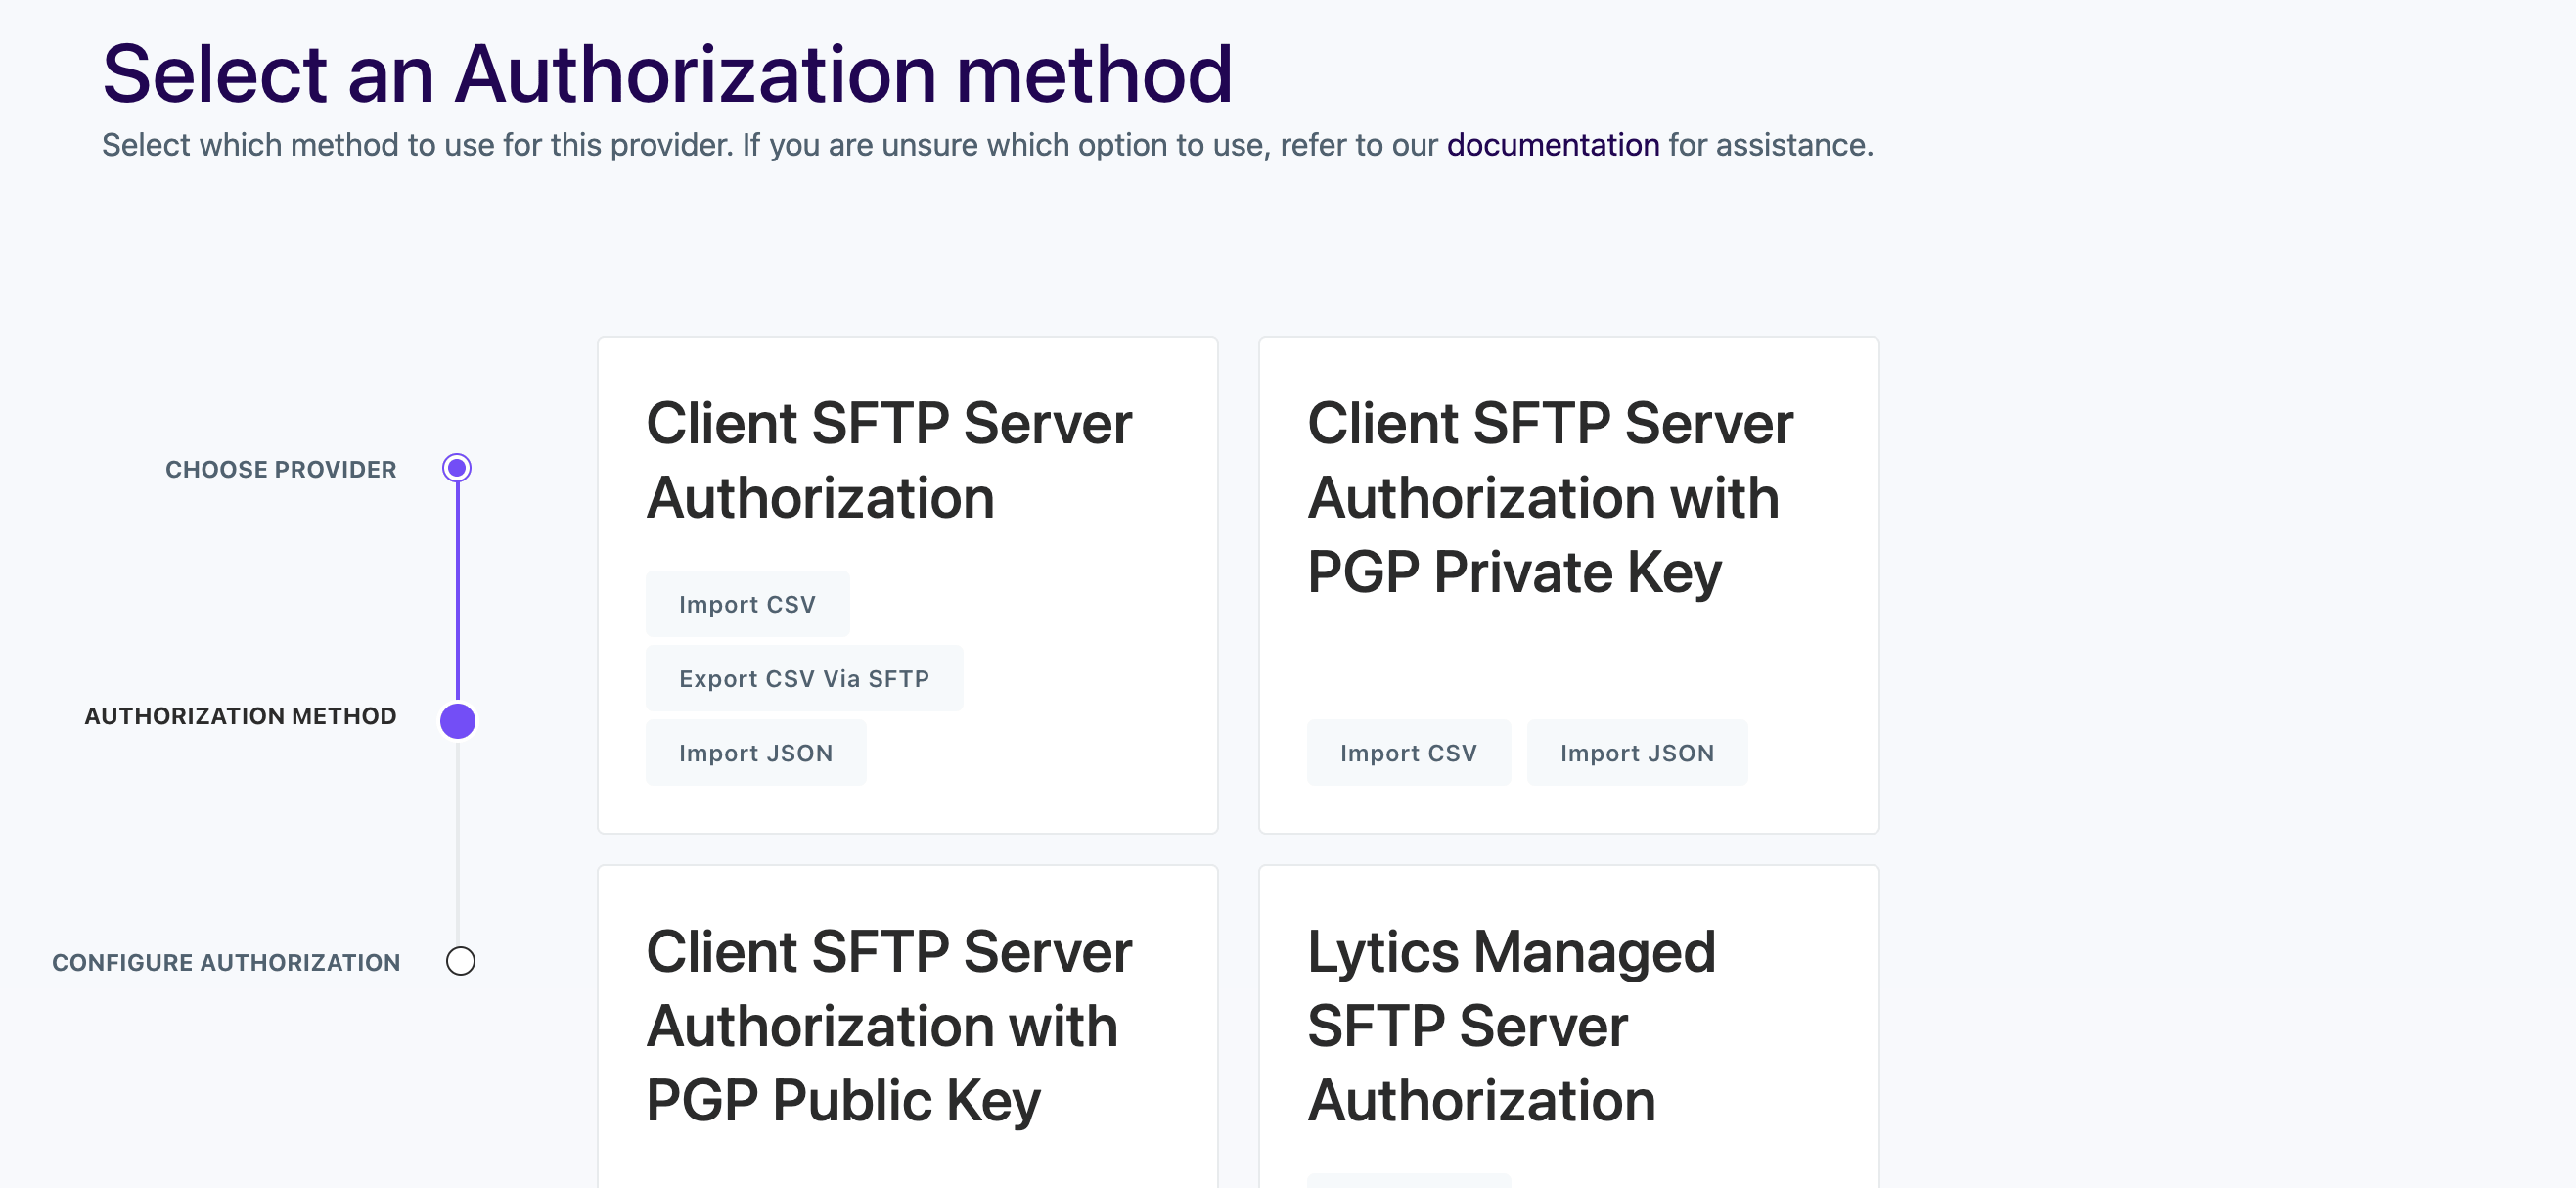2576x1188 pixels.
Task: Click Import JSON tag in PGP Private Key card
Action: click(1636, 753)
